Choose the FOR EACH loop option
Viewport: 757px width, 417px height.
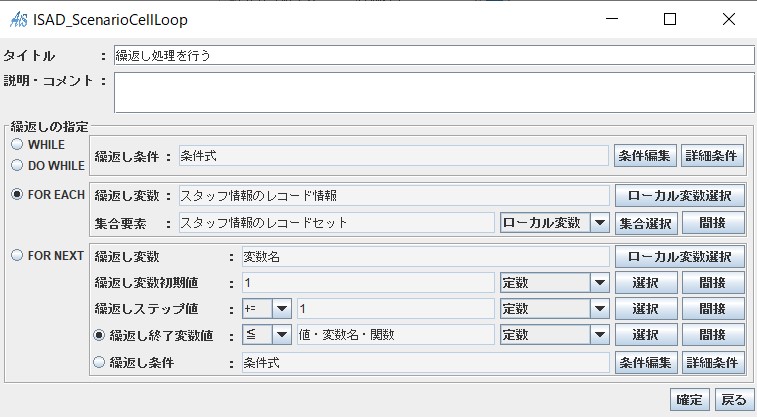coord(17,195)
